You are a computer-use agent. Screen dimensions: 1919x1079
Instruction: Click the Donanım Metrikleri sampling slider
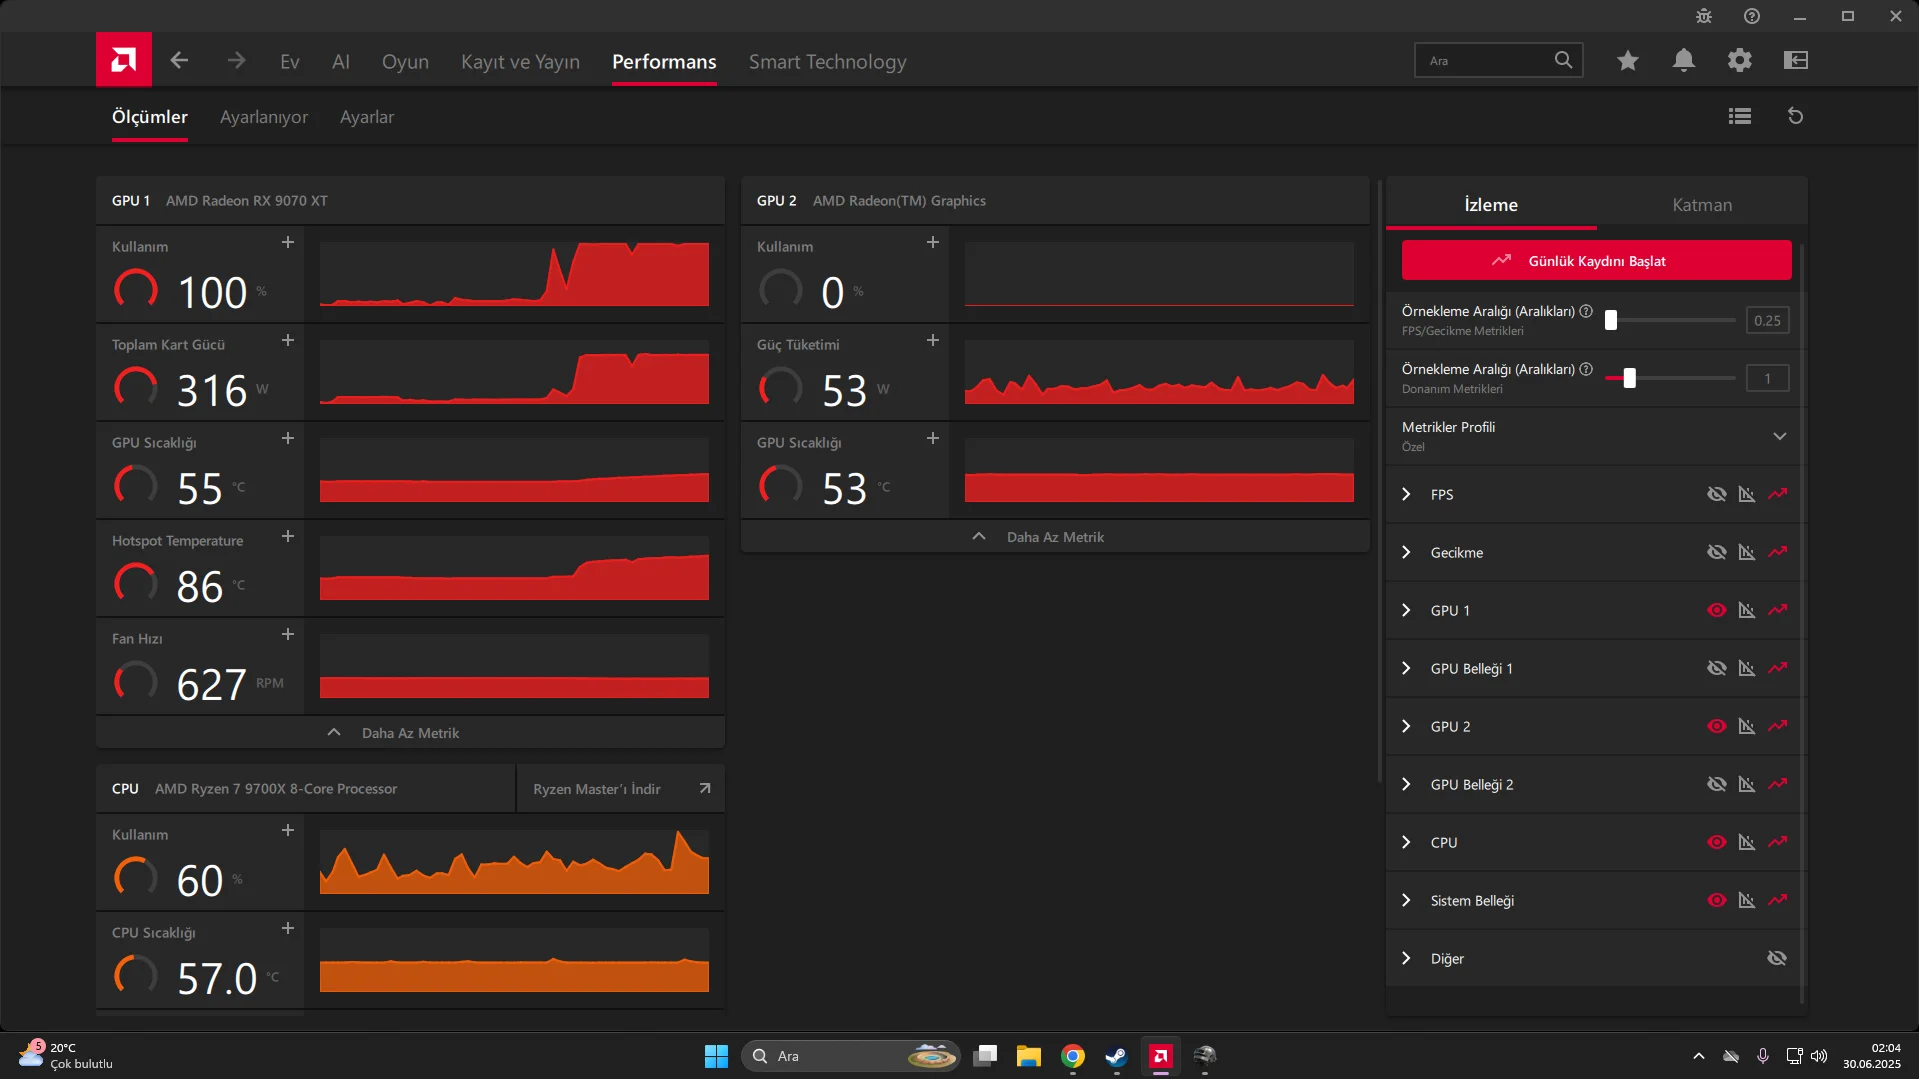(x=1630, y=378)
